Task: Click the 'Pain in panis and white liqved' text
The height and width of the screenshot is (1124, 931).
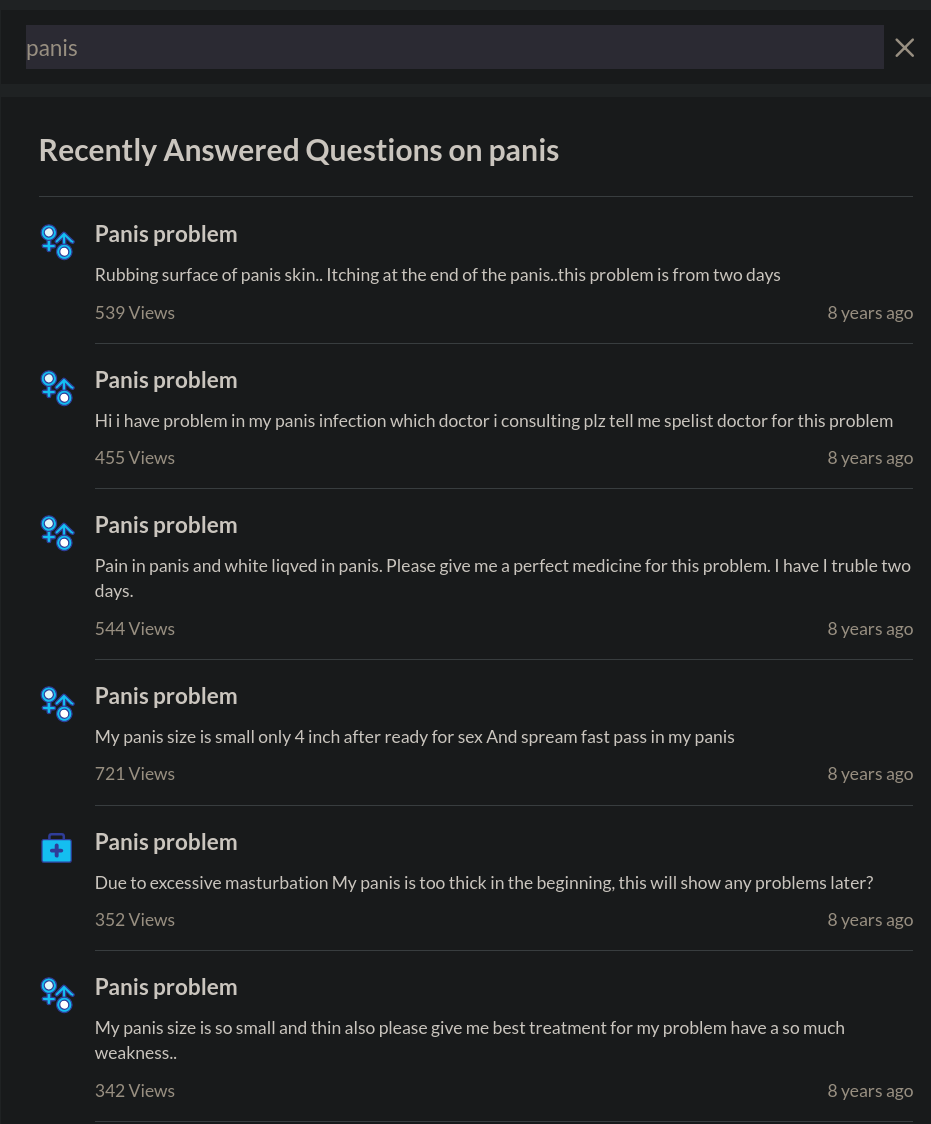Action: point(503,578)
